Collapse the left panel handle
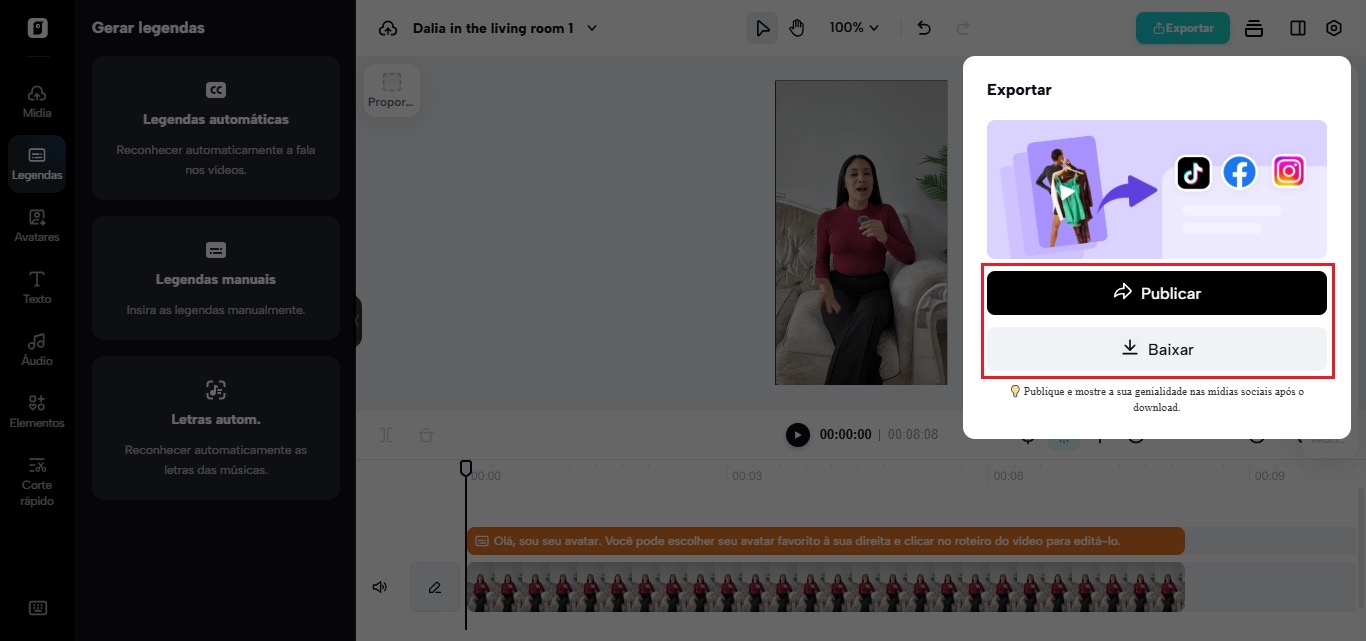This screenshot has height=641, width=1366. (358, 320)
